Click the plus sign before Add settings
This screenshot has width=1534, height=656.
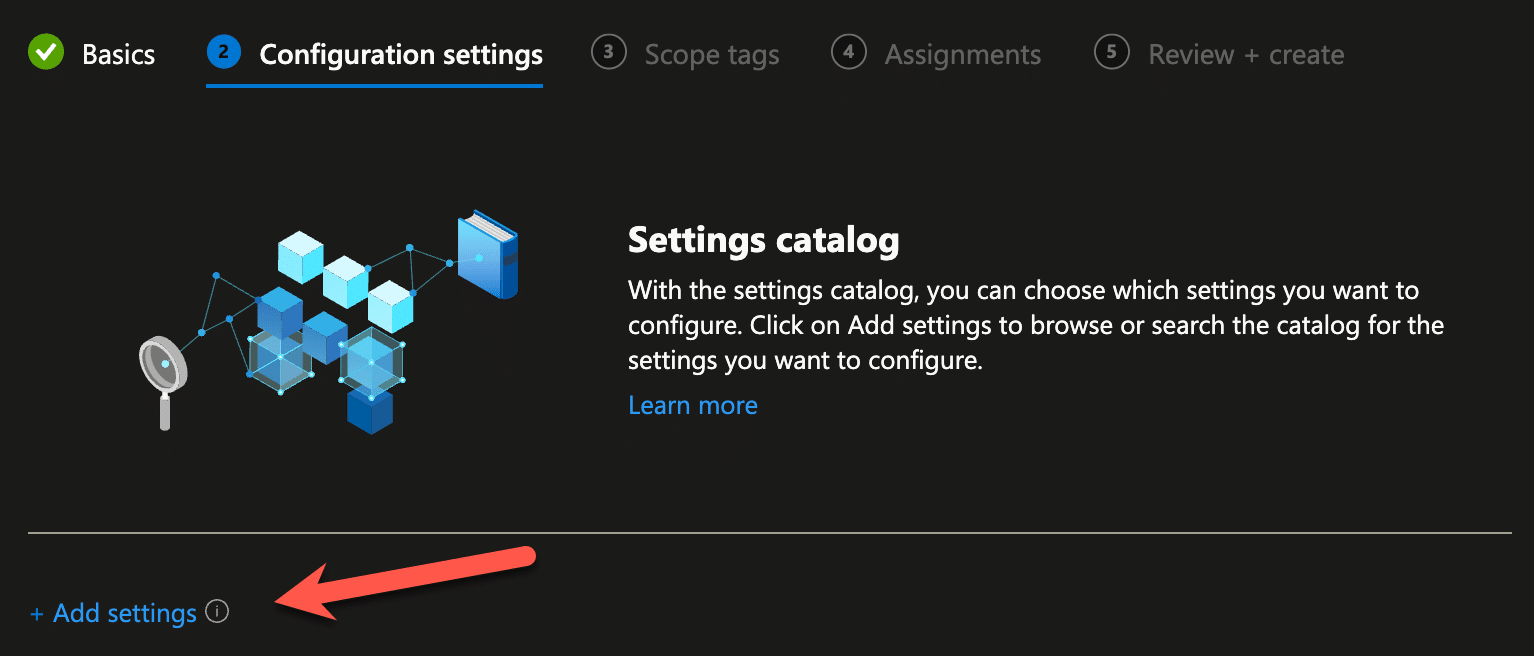click(37, 612)
